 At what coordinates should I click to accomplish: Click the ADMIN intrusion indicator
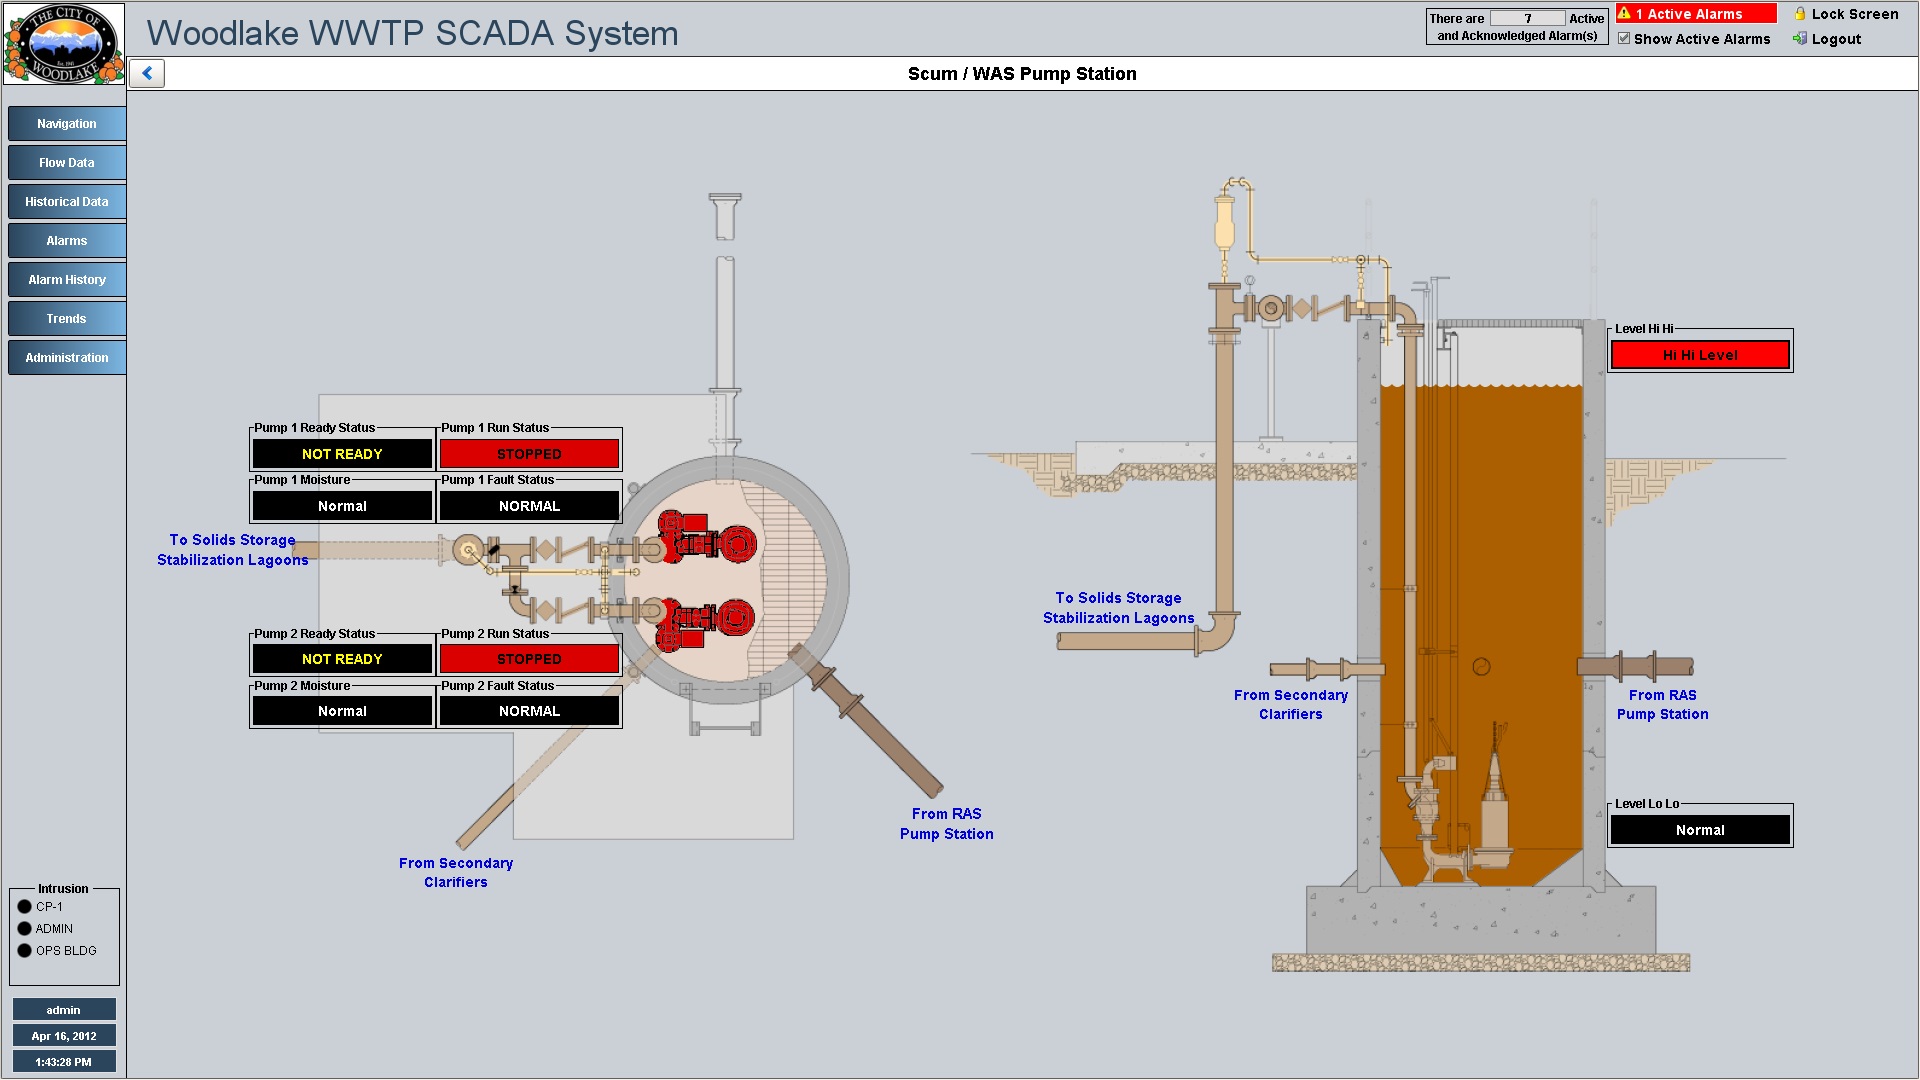(25, 929)
